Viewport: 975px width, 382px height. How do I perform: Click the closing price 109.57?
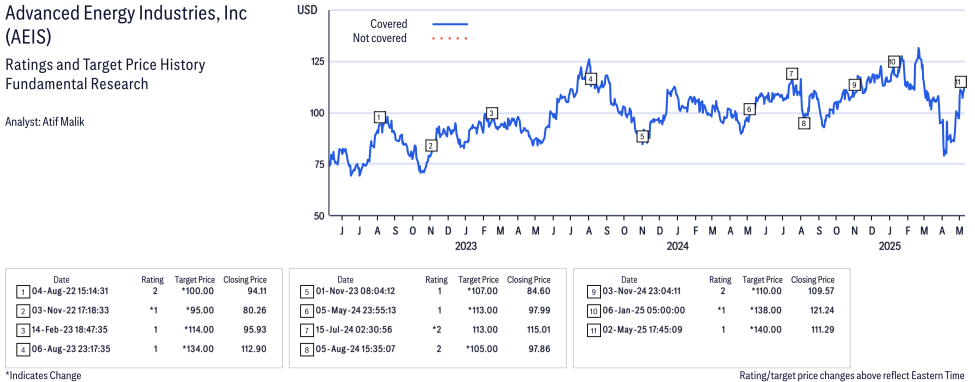point(821,291)
